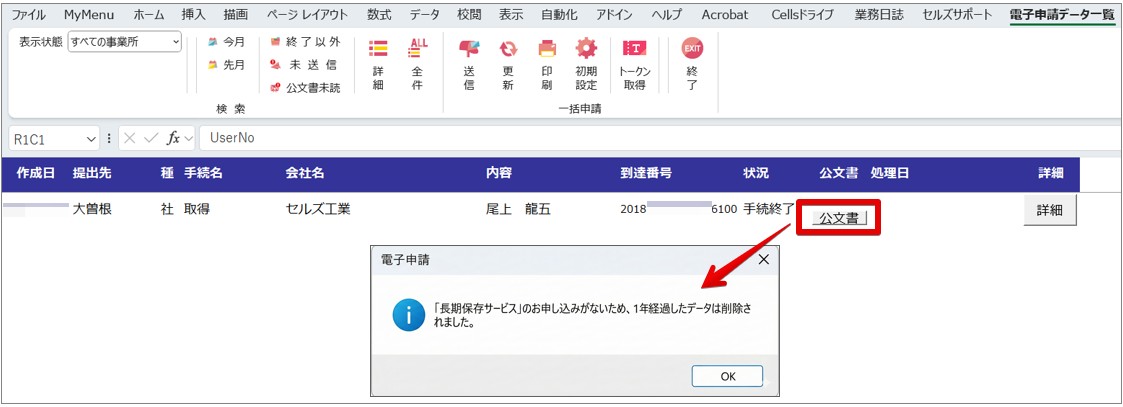Click the 作成日 column header
1123x407 pixels.
36,173
